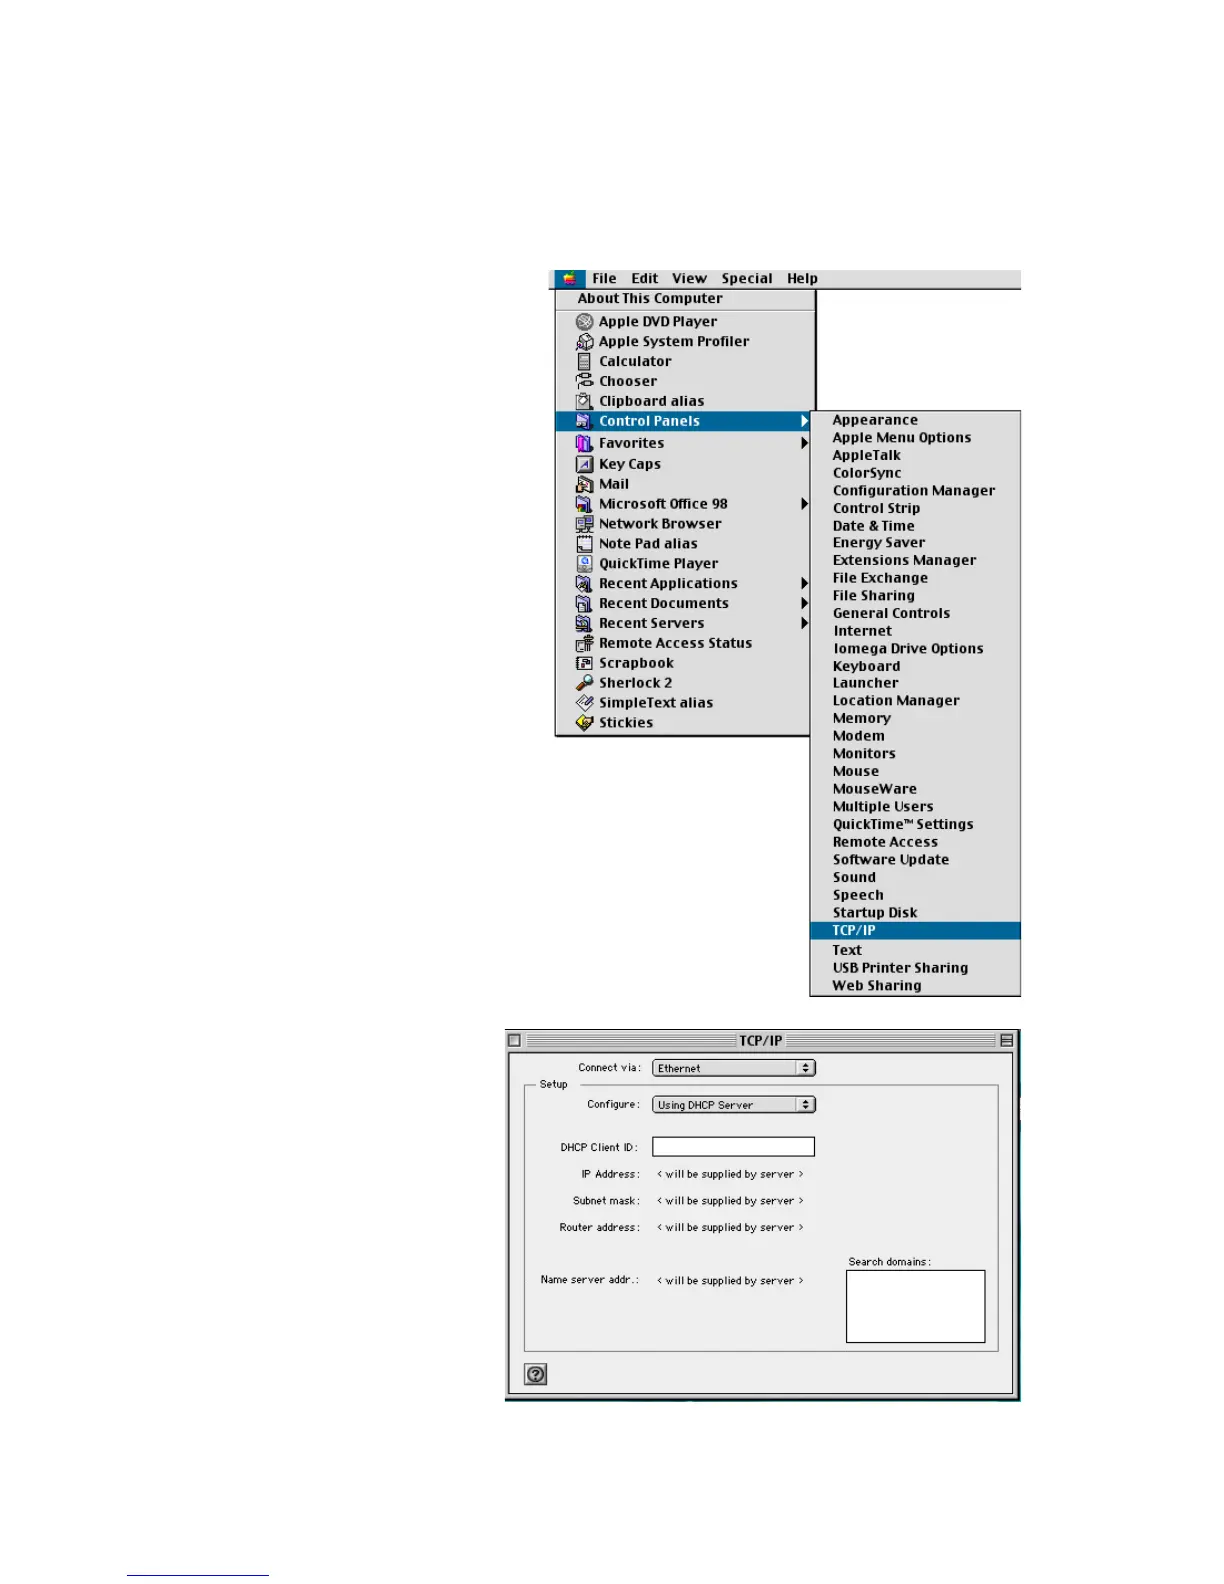Click the Mail icon

pyautogui.click(x=585, y=484)
